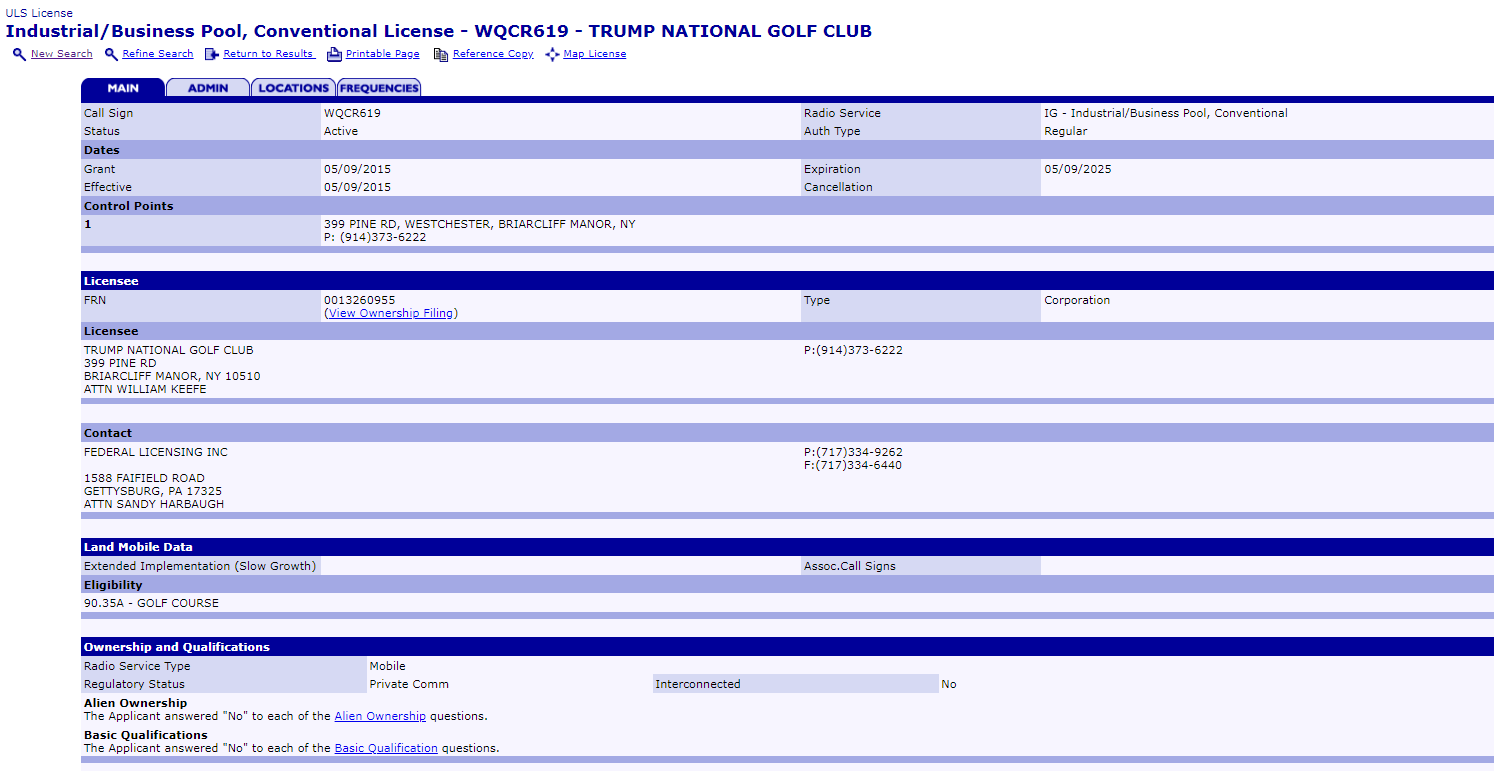The image size is (1495, 771).
Task: Select the MAIN tab
Action: point(123,88)
